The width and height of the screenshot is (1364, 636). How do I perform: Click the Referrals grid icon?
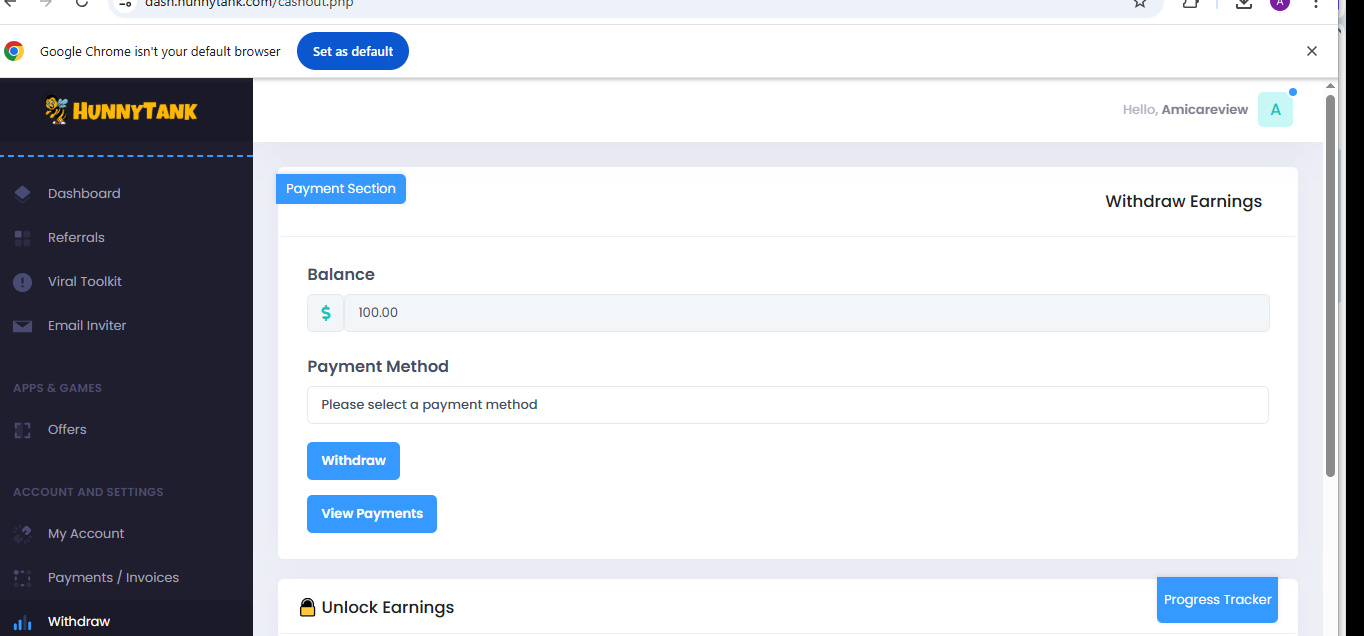point(22,237)
